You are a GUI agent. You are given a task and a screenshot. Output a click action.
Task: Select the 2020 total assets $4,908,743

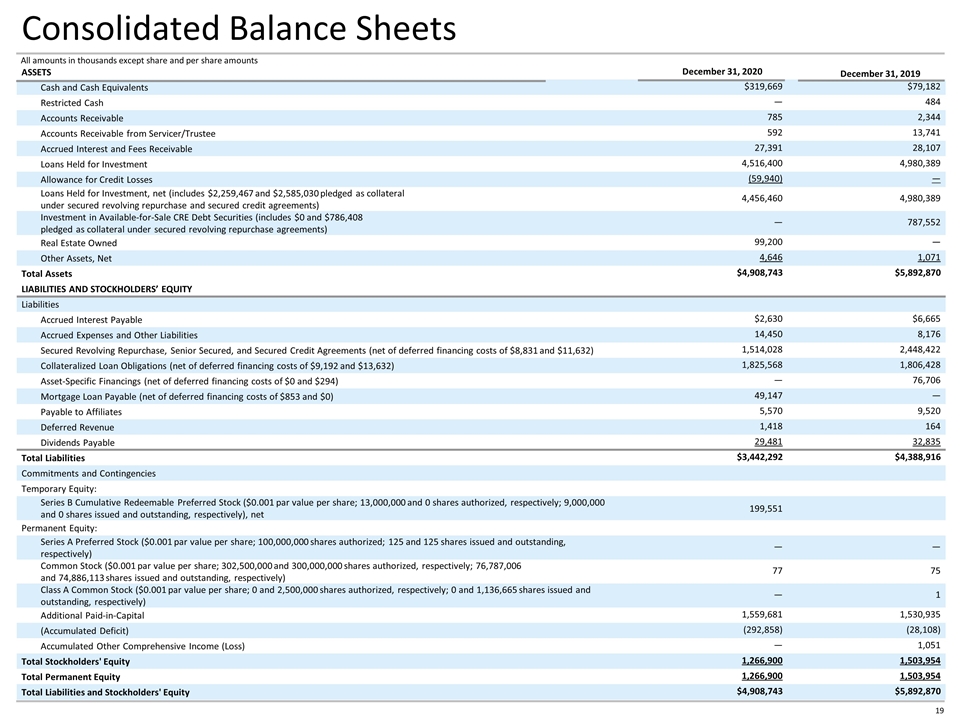760,273
